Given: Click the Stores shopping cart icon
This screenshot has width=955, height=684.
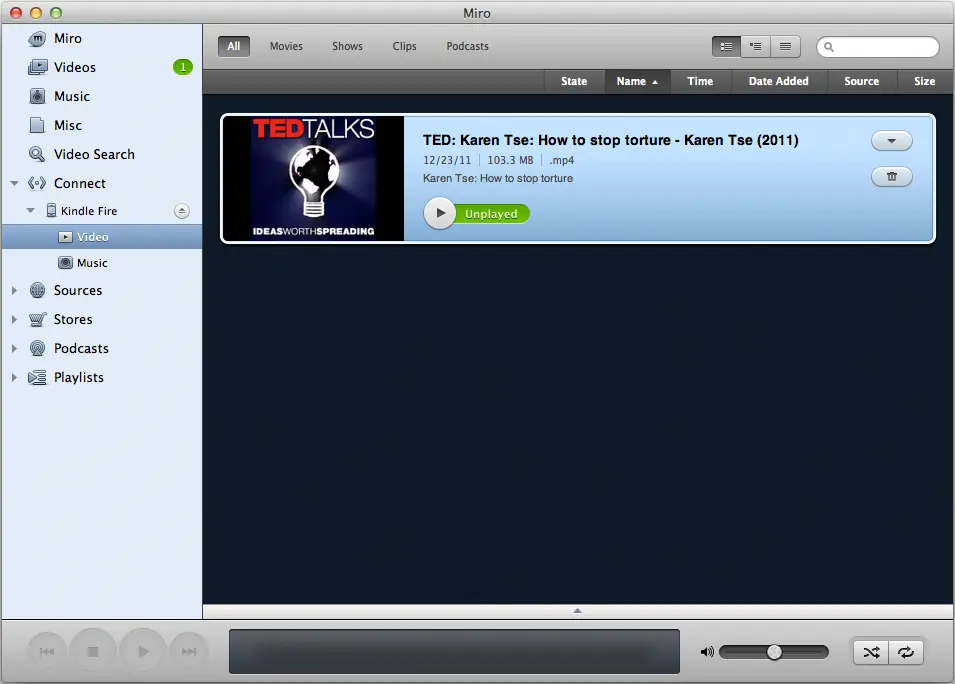Looking at the screenshot, I should pos(37,319).
